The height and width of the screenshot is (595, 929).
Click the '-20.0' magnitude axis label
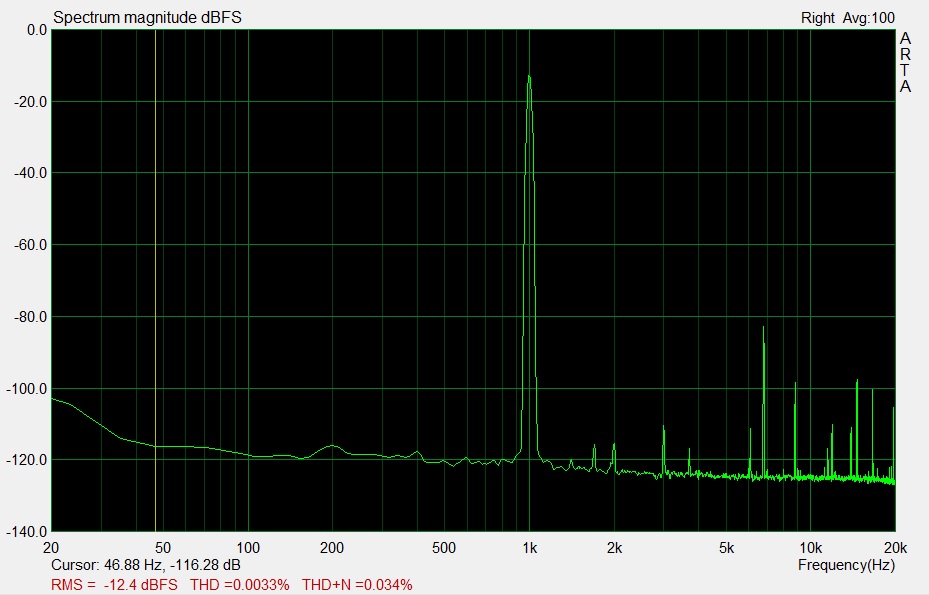[x=30, y=102]
